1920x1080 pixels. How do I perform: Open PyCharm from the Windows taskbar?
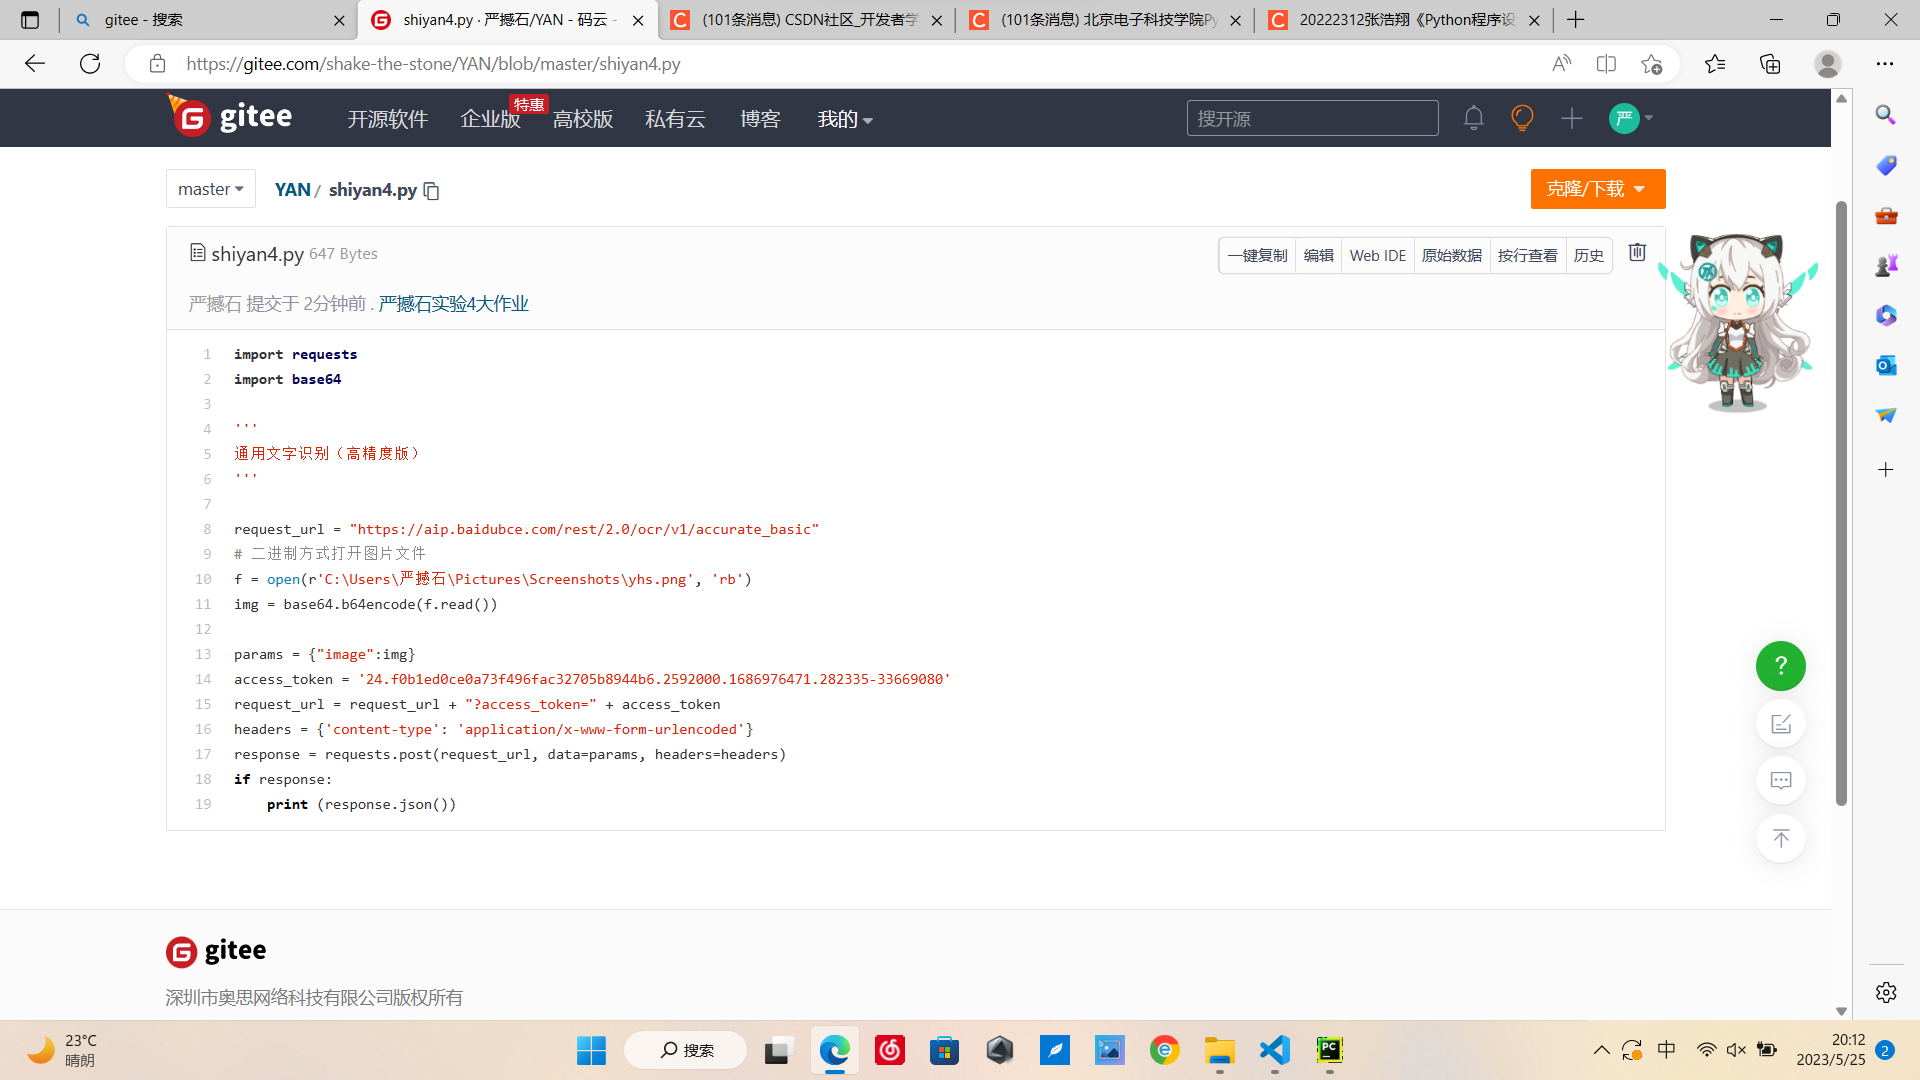[1329, 1050]
